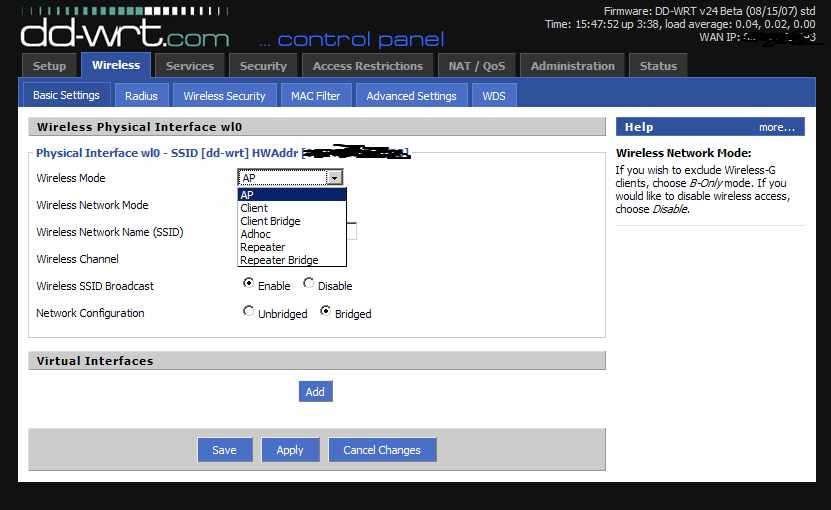Apply the wireless settings
Viewport: 831px width, 510px height.
coord(290,450)
